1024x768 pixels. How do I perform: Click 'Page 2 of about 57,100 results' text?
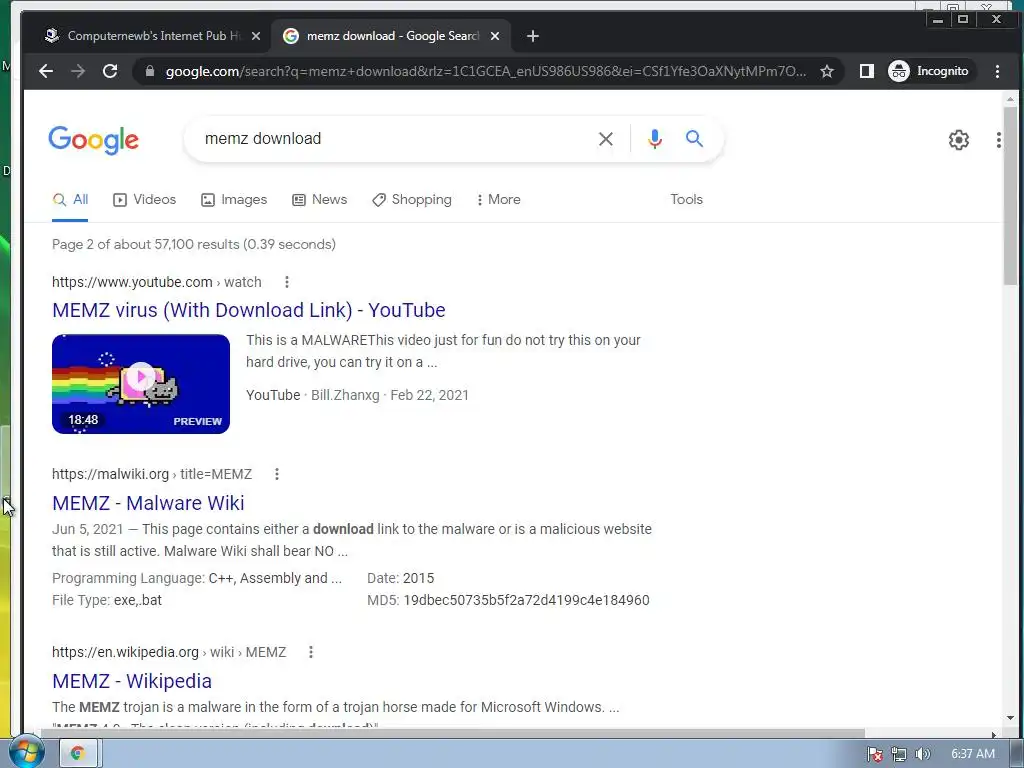(x=194, y=244)
